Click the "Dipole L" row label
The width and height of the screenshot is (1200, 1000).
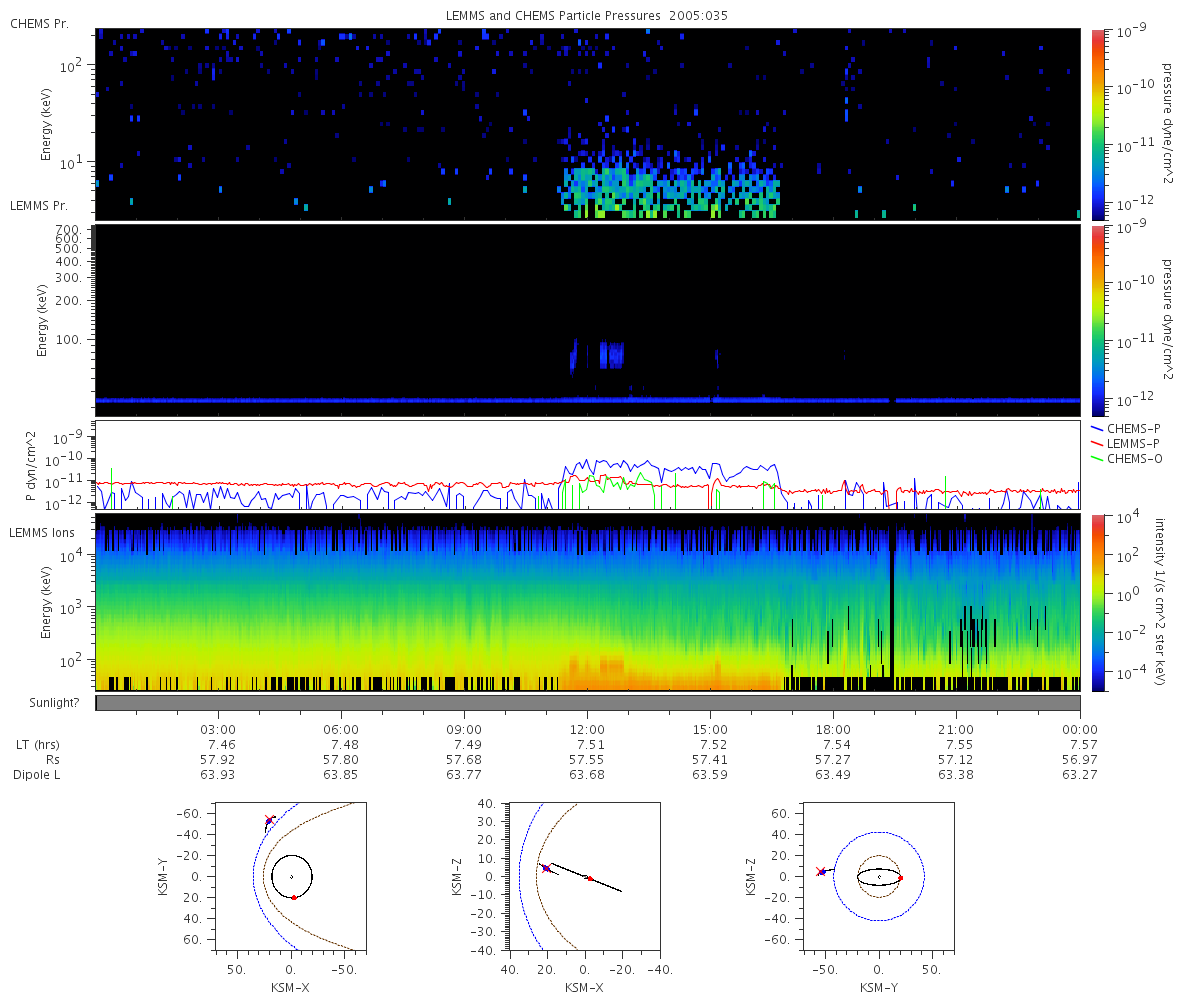pos(36,775)
